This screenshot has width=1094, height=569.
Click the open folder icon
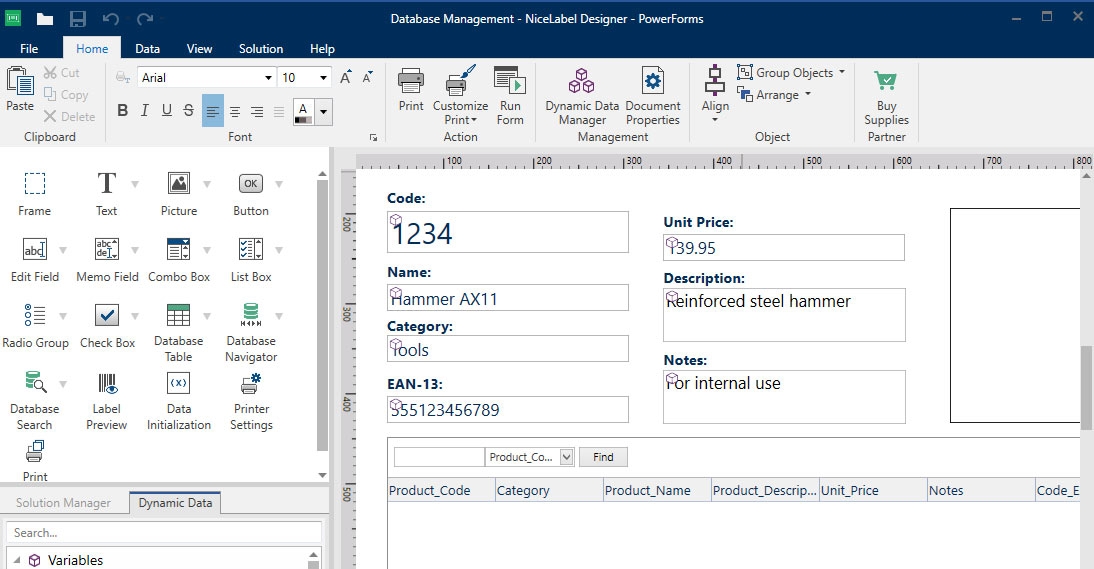click(x=45, y=19)
